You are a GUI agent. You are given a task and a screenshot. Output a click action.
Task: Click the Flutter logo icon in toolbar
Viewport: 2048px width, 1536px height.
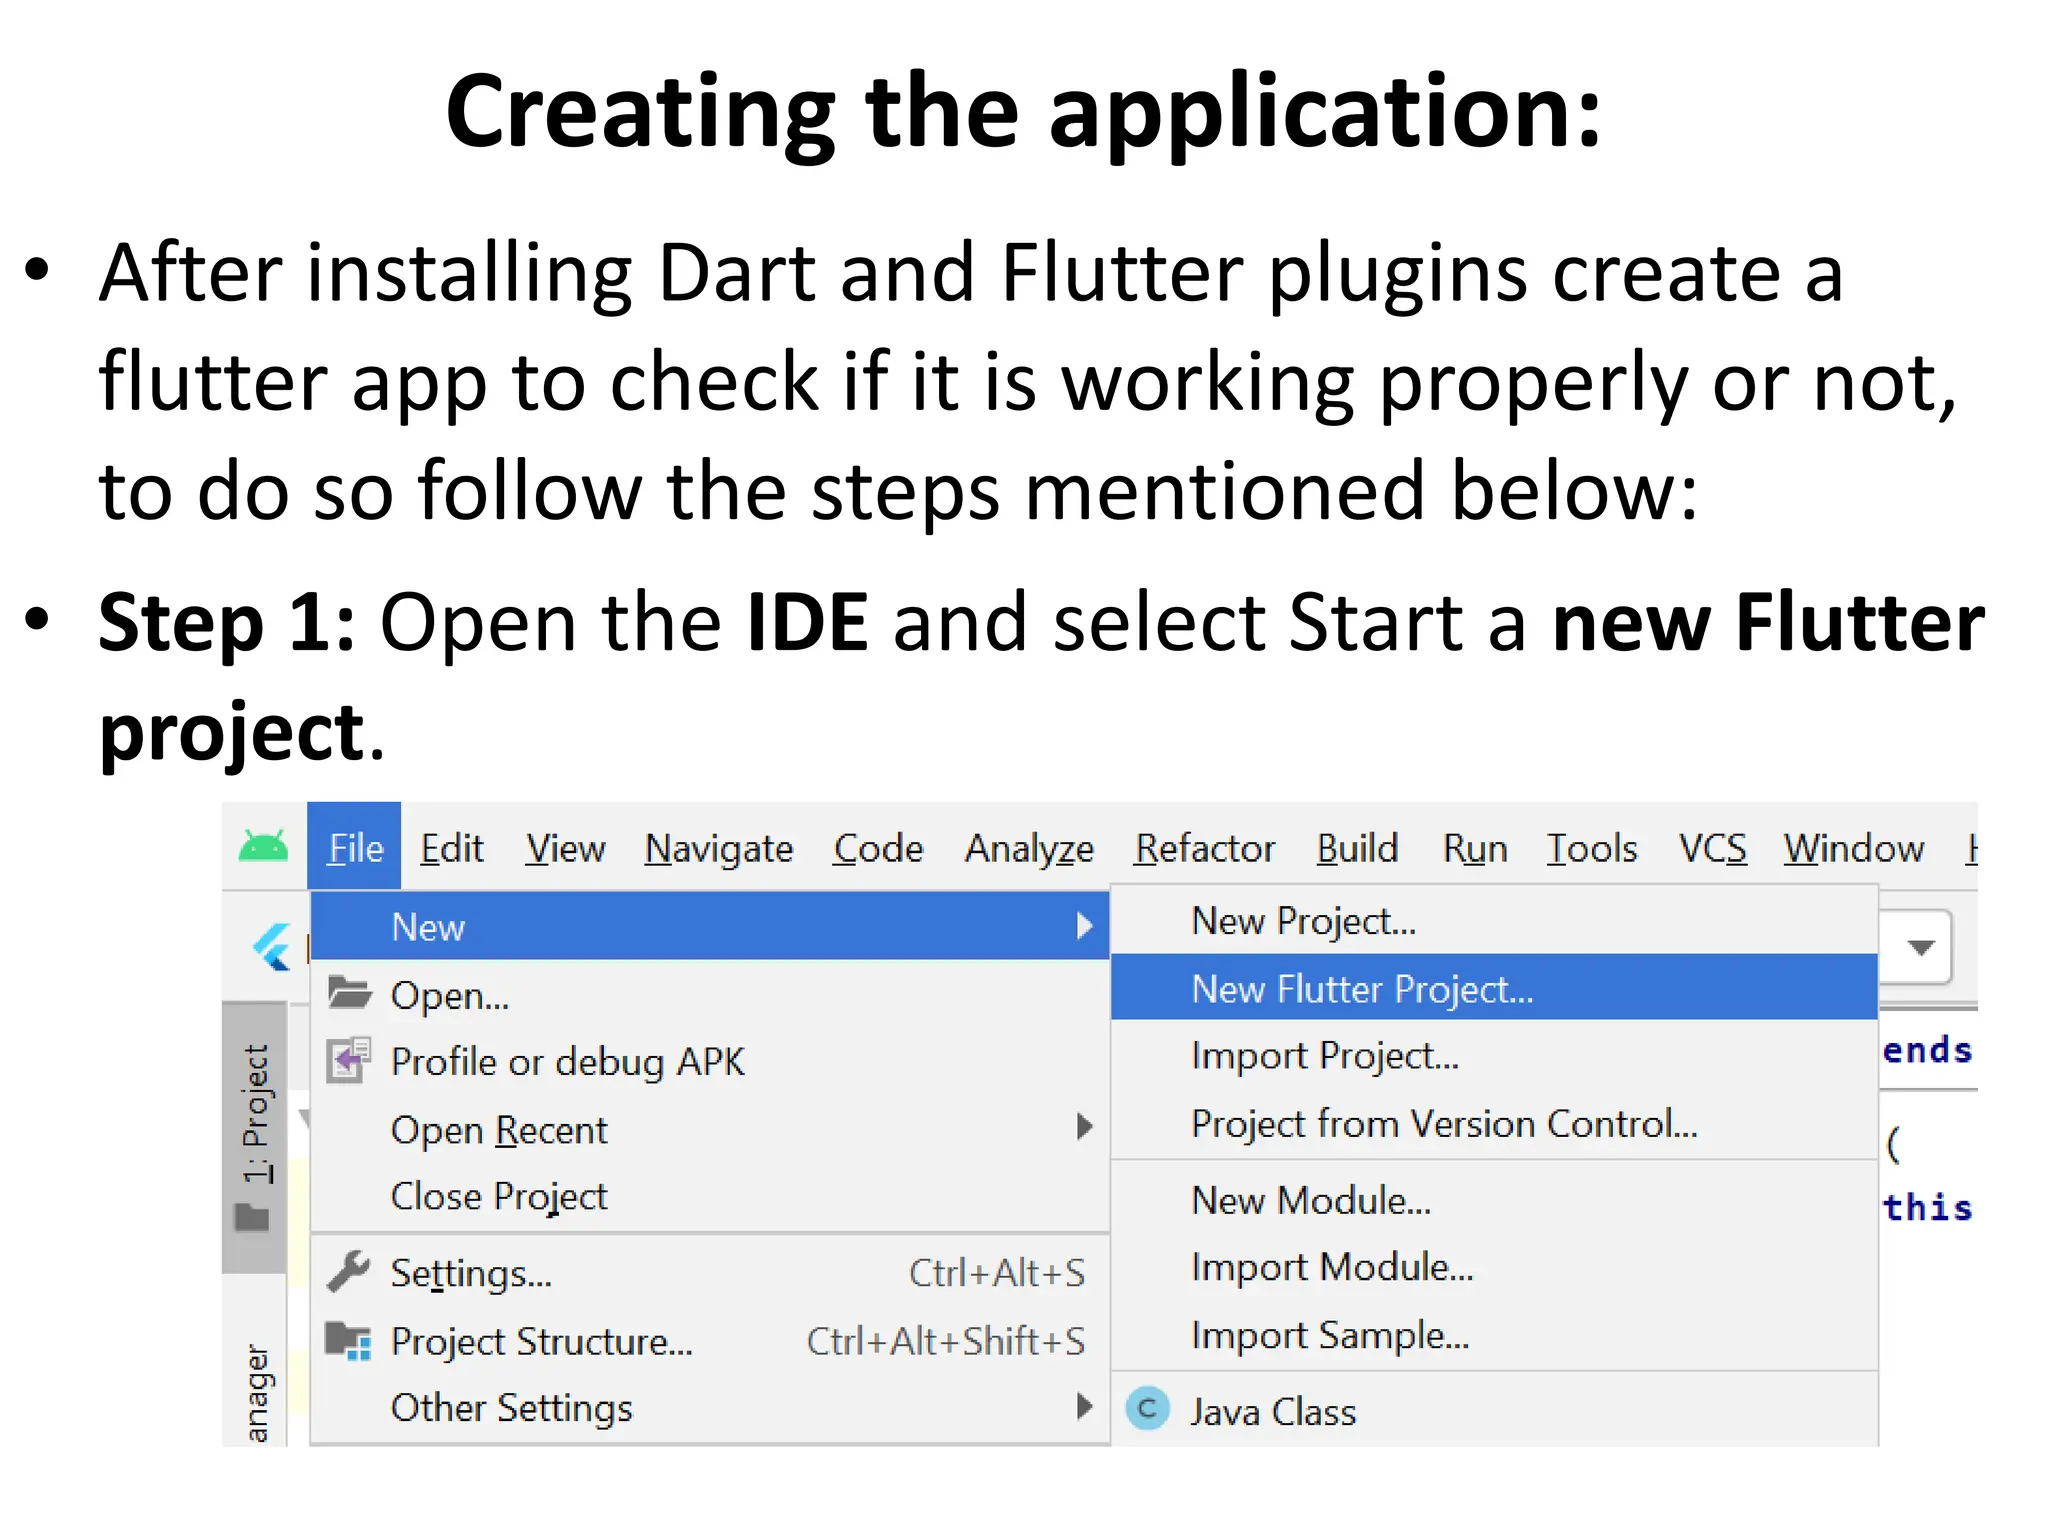[272, 946]
